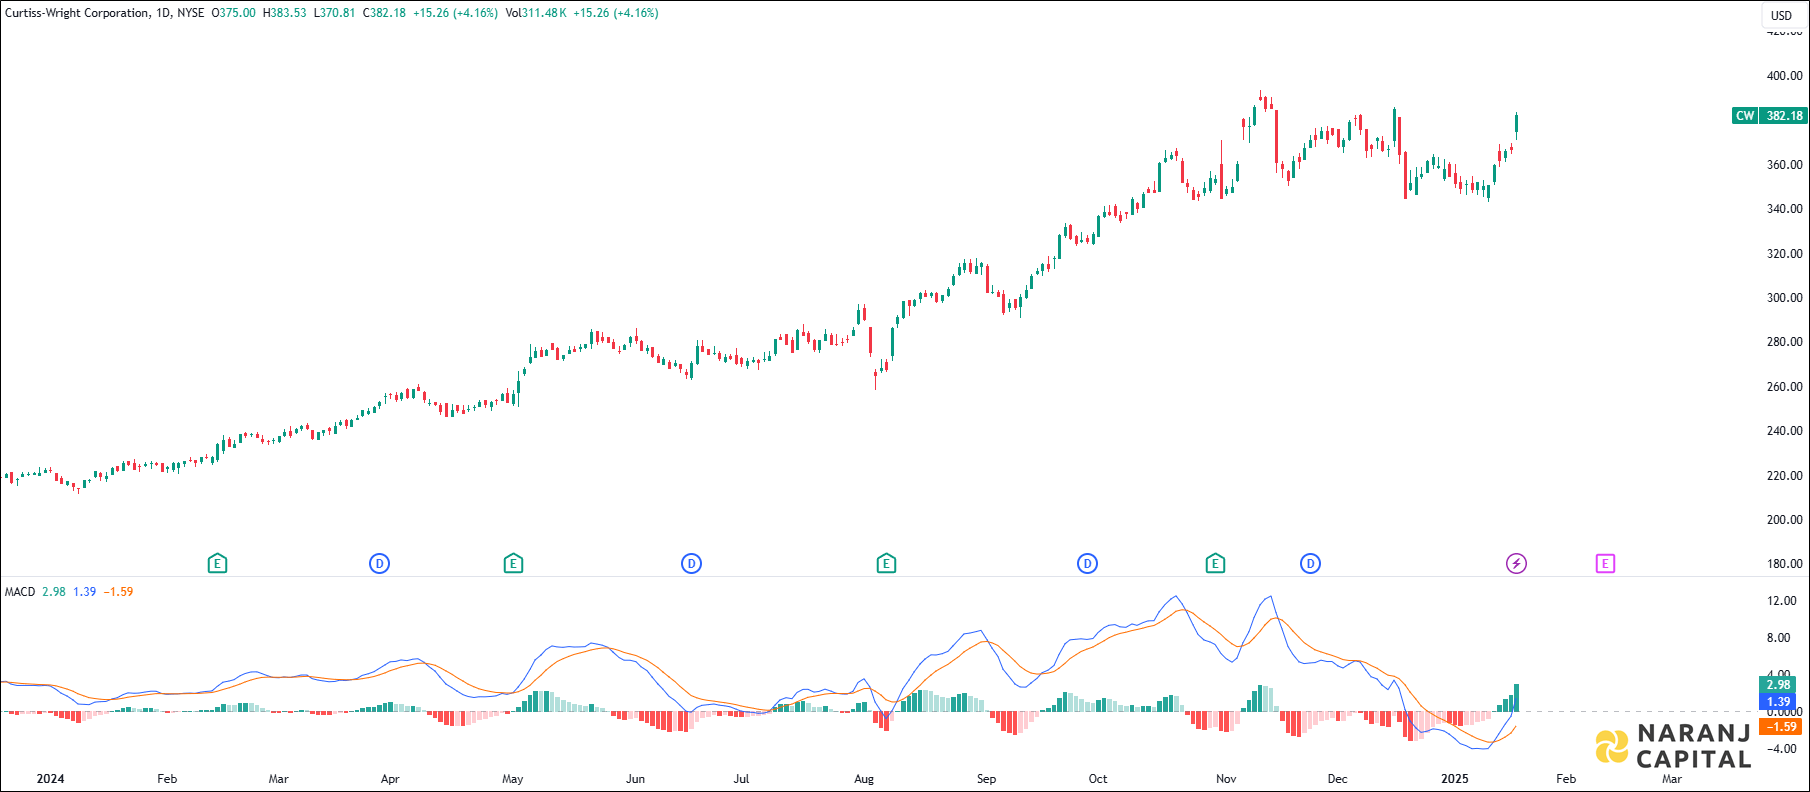Click the low price L370.81 value
Image resolution: width=1810 pixels, height=792 pixels.
pos(334,13)
